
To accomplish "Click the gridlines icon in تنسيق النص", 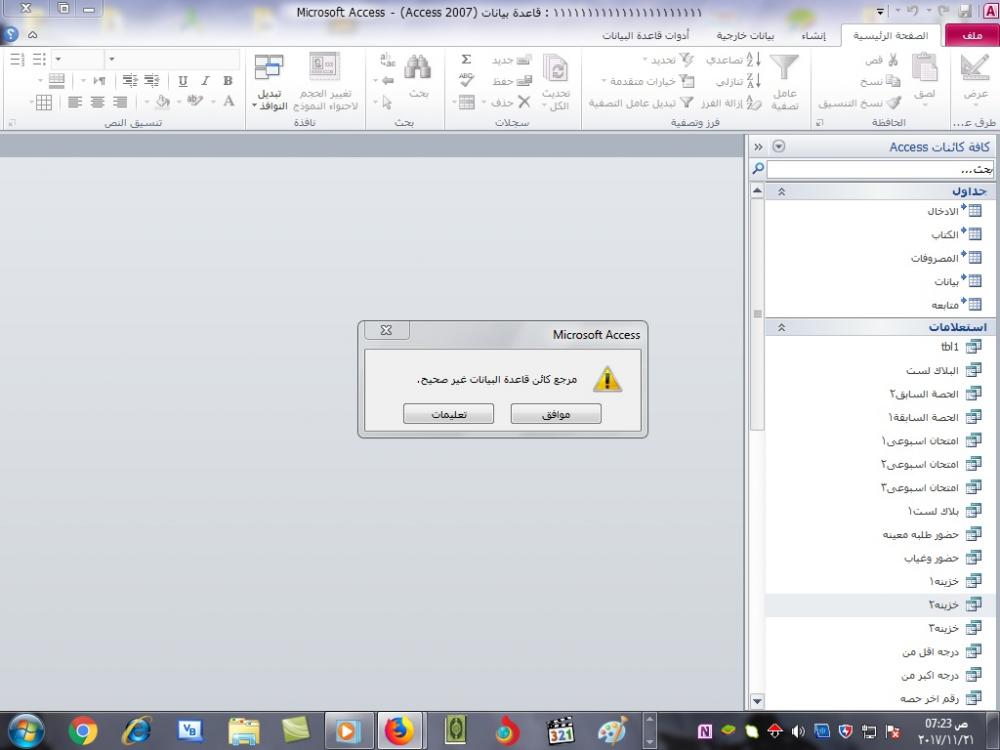I will tap(44, 102).
